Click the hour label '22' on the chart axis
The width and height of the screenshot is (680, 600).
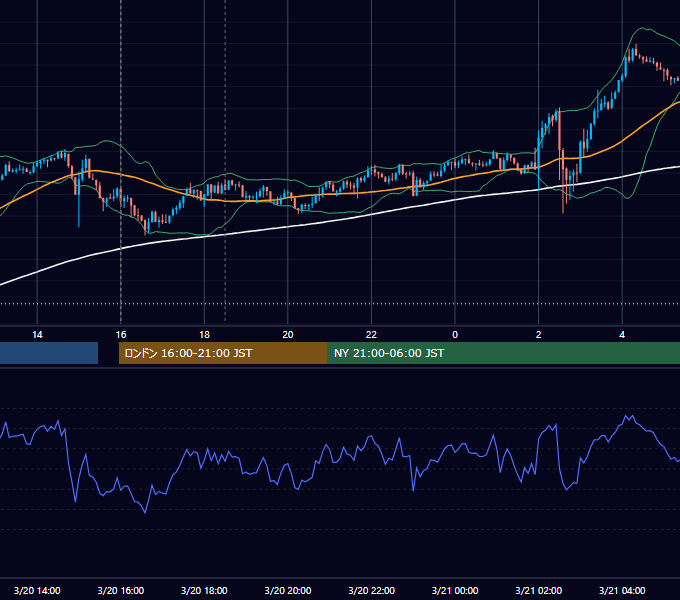tap(372, 335)
